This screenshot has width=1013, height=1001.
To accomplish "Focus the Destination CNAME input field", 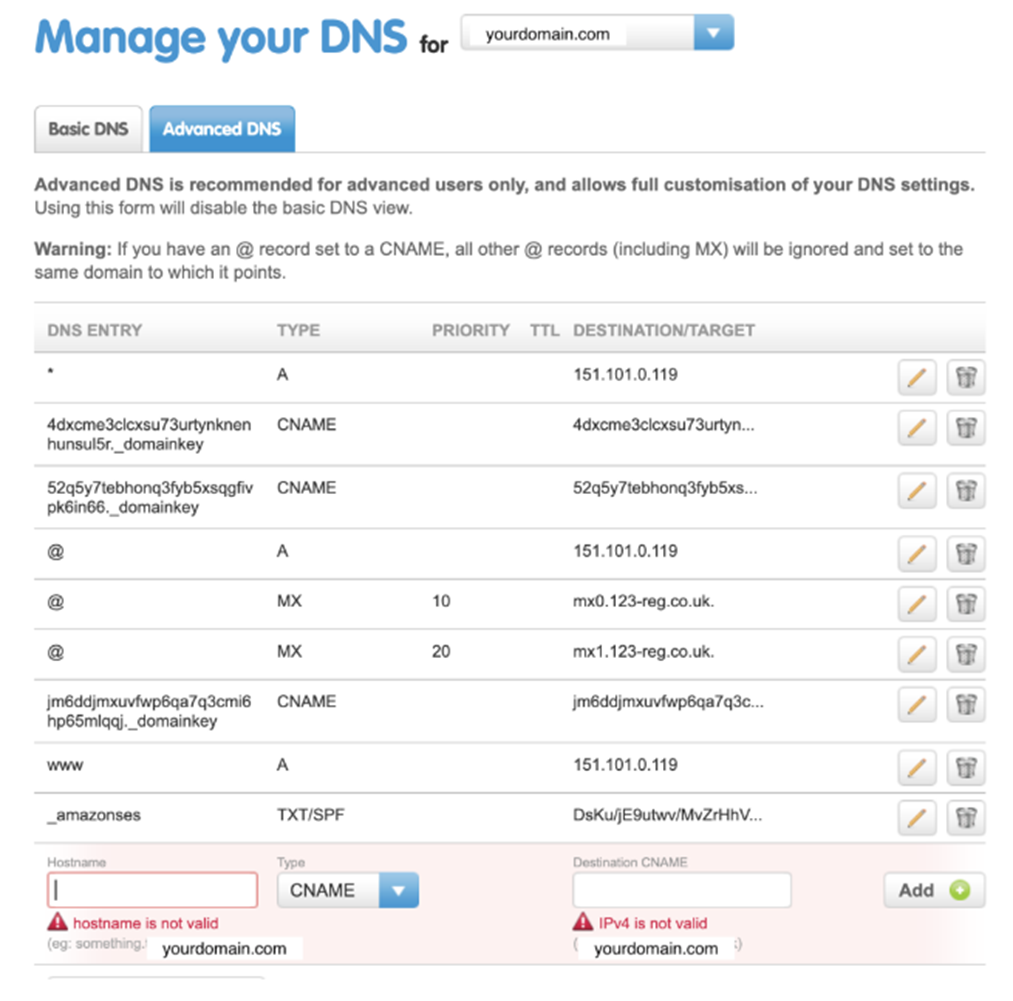I will [x=681, y=889].
